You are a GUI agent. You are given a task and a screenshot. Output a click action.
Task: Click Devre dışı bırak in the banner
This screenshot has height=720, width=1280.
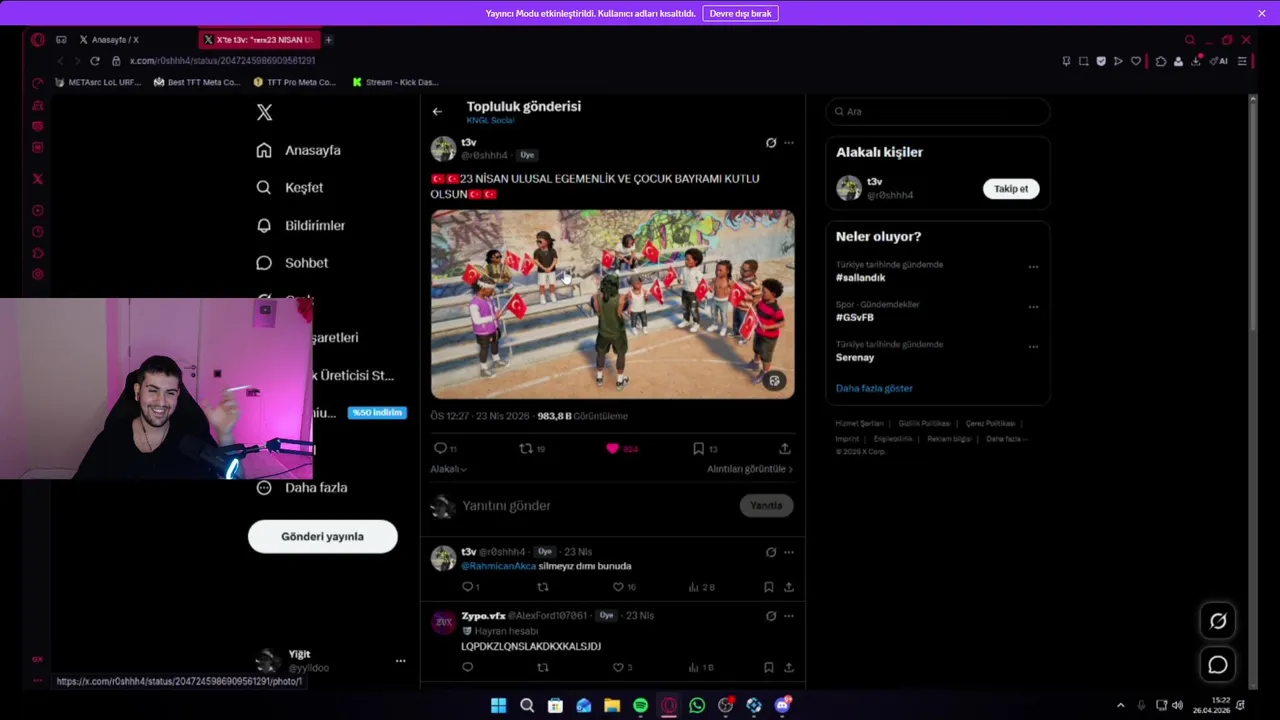coord(740,13)
